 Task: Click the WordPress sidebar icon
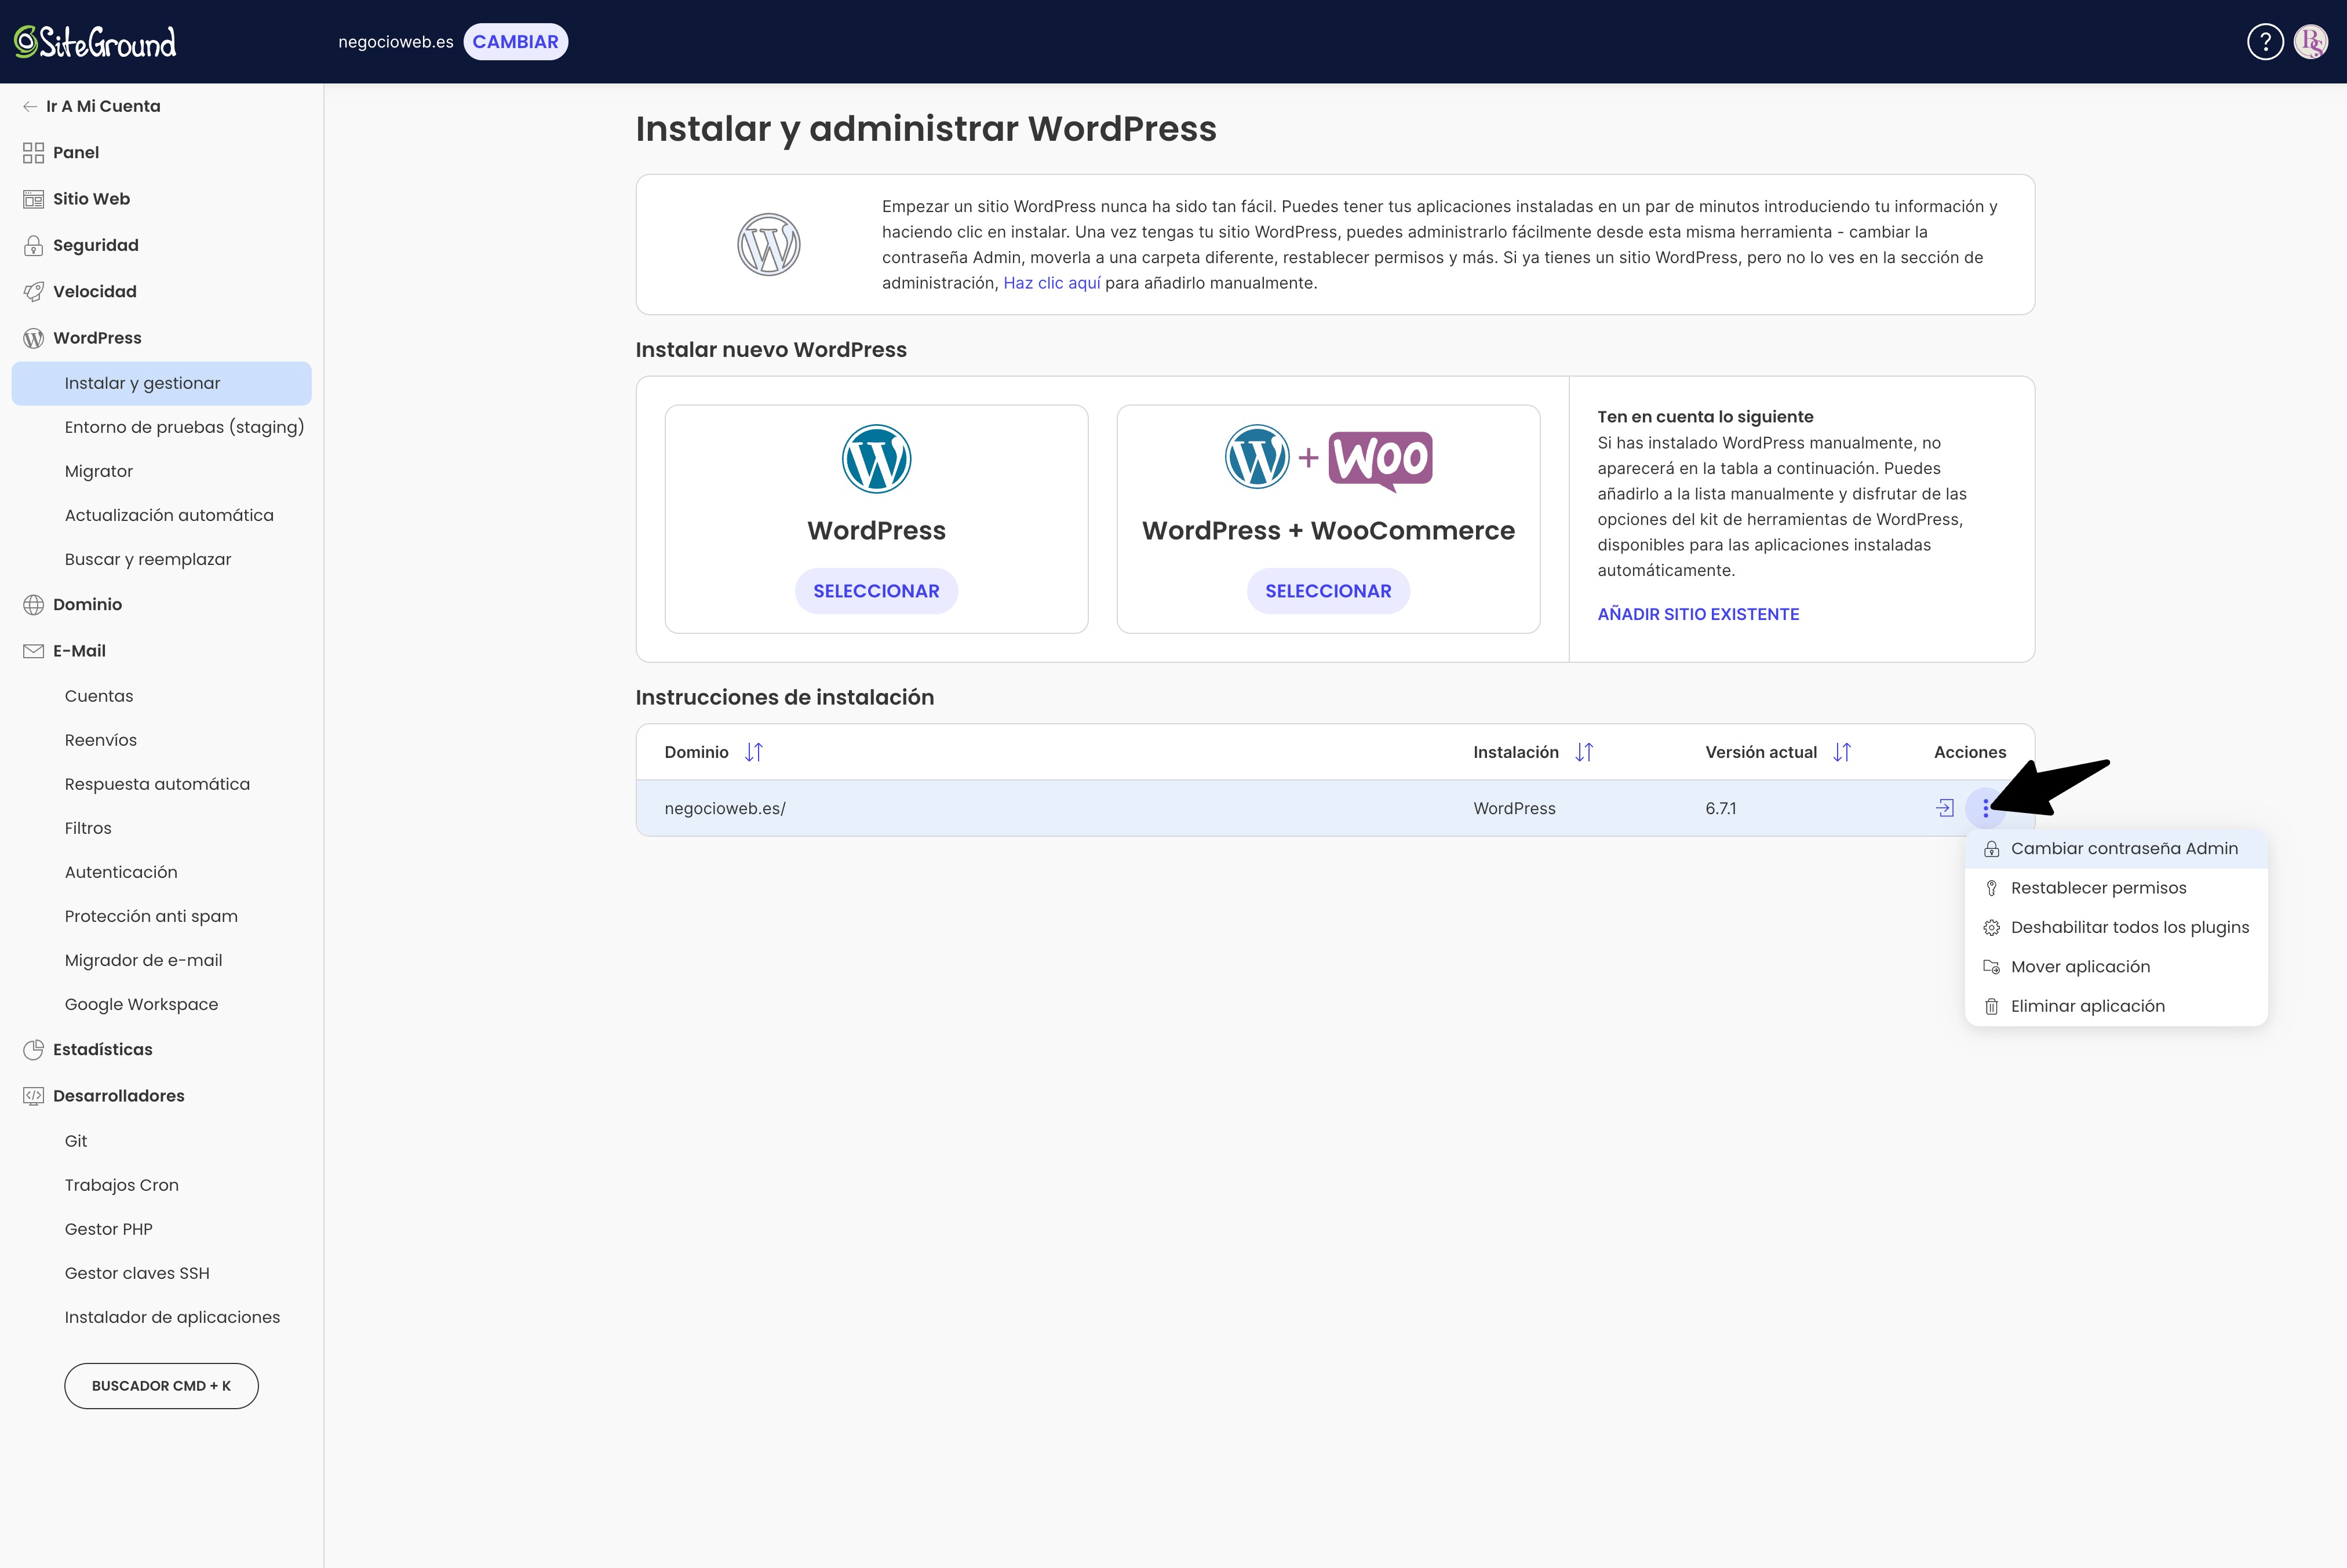33,338
